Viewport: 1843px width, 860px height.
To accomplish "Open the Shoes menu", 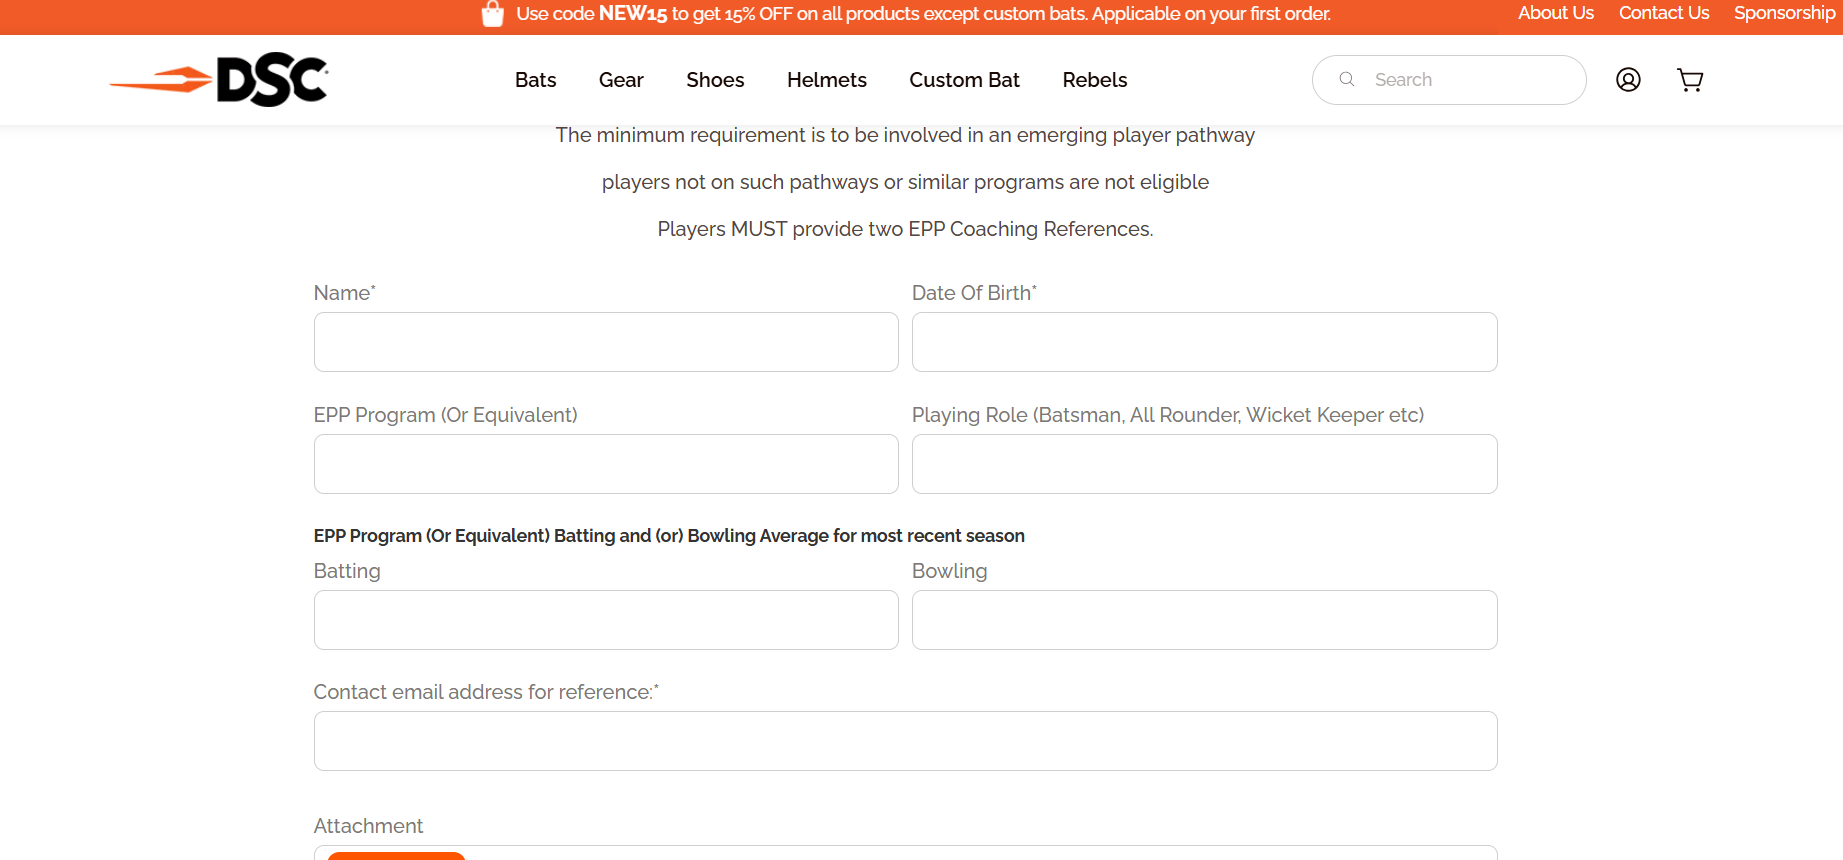I will click(715, 80).
